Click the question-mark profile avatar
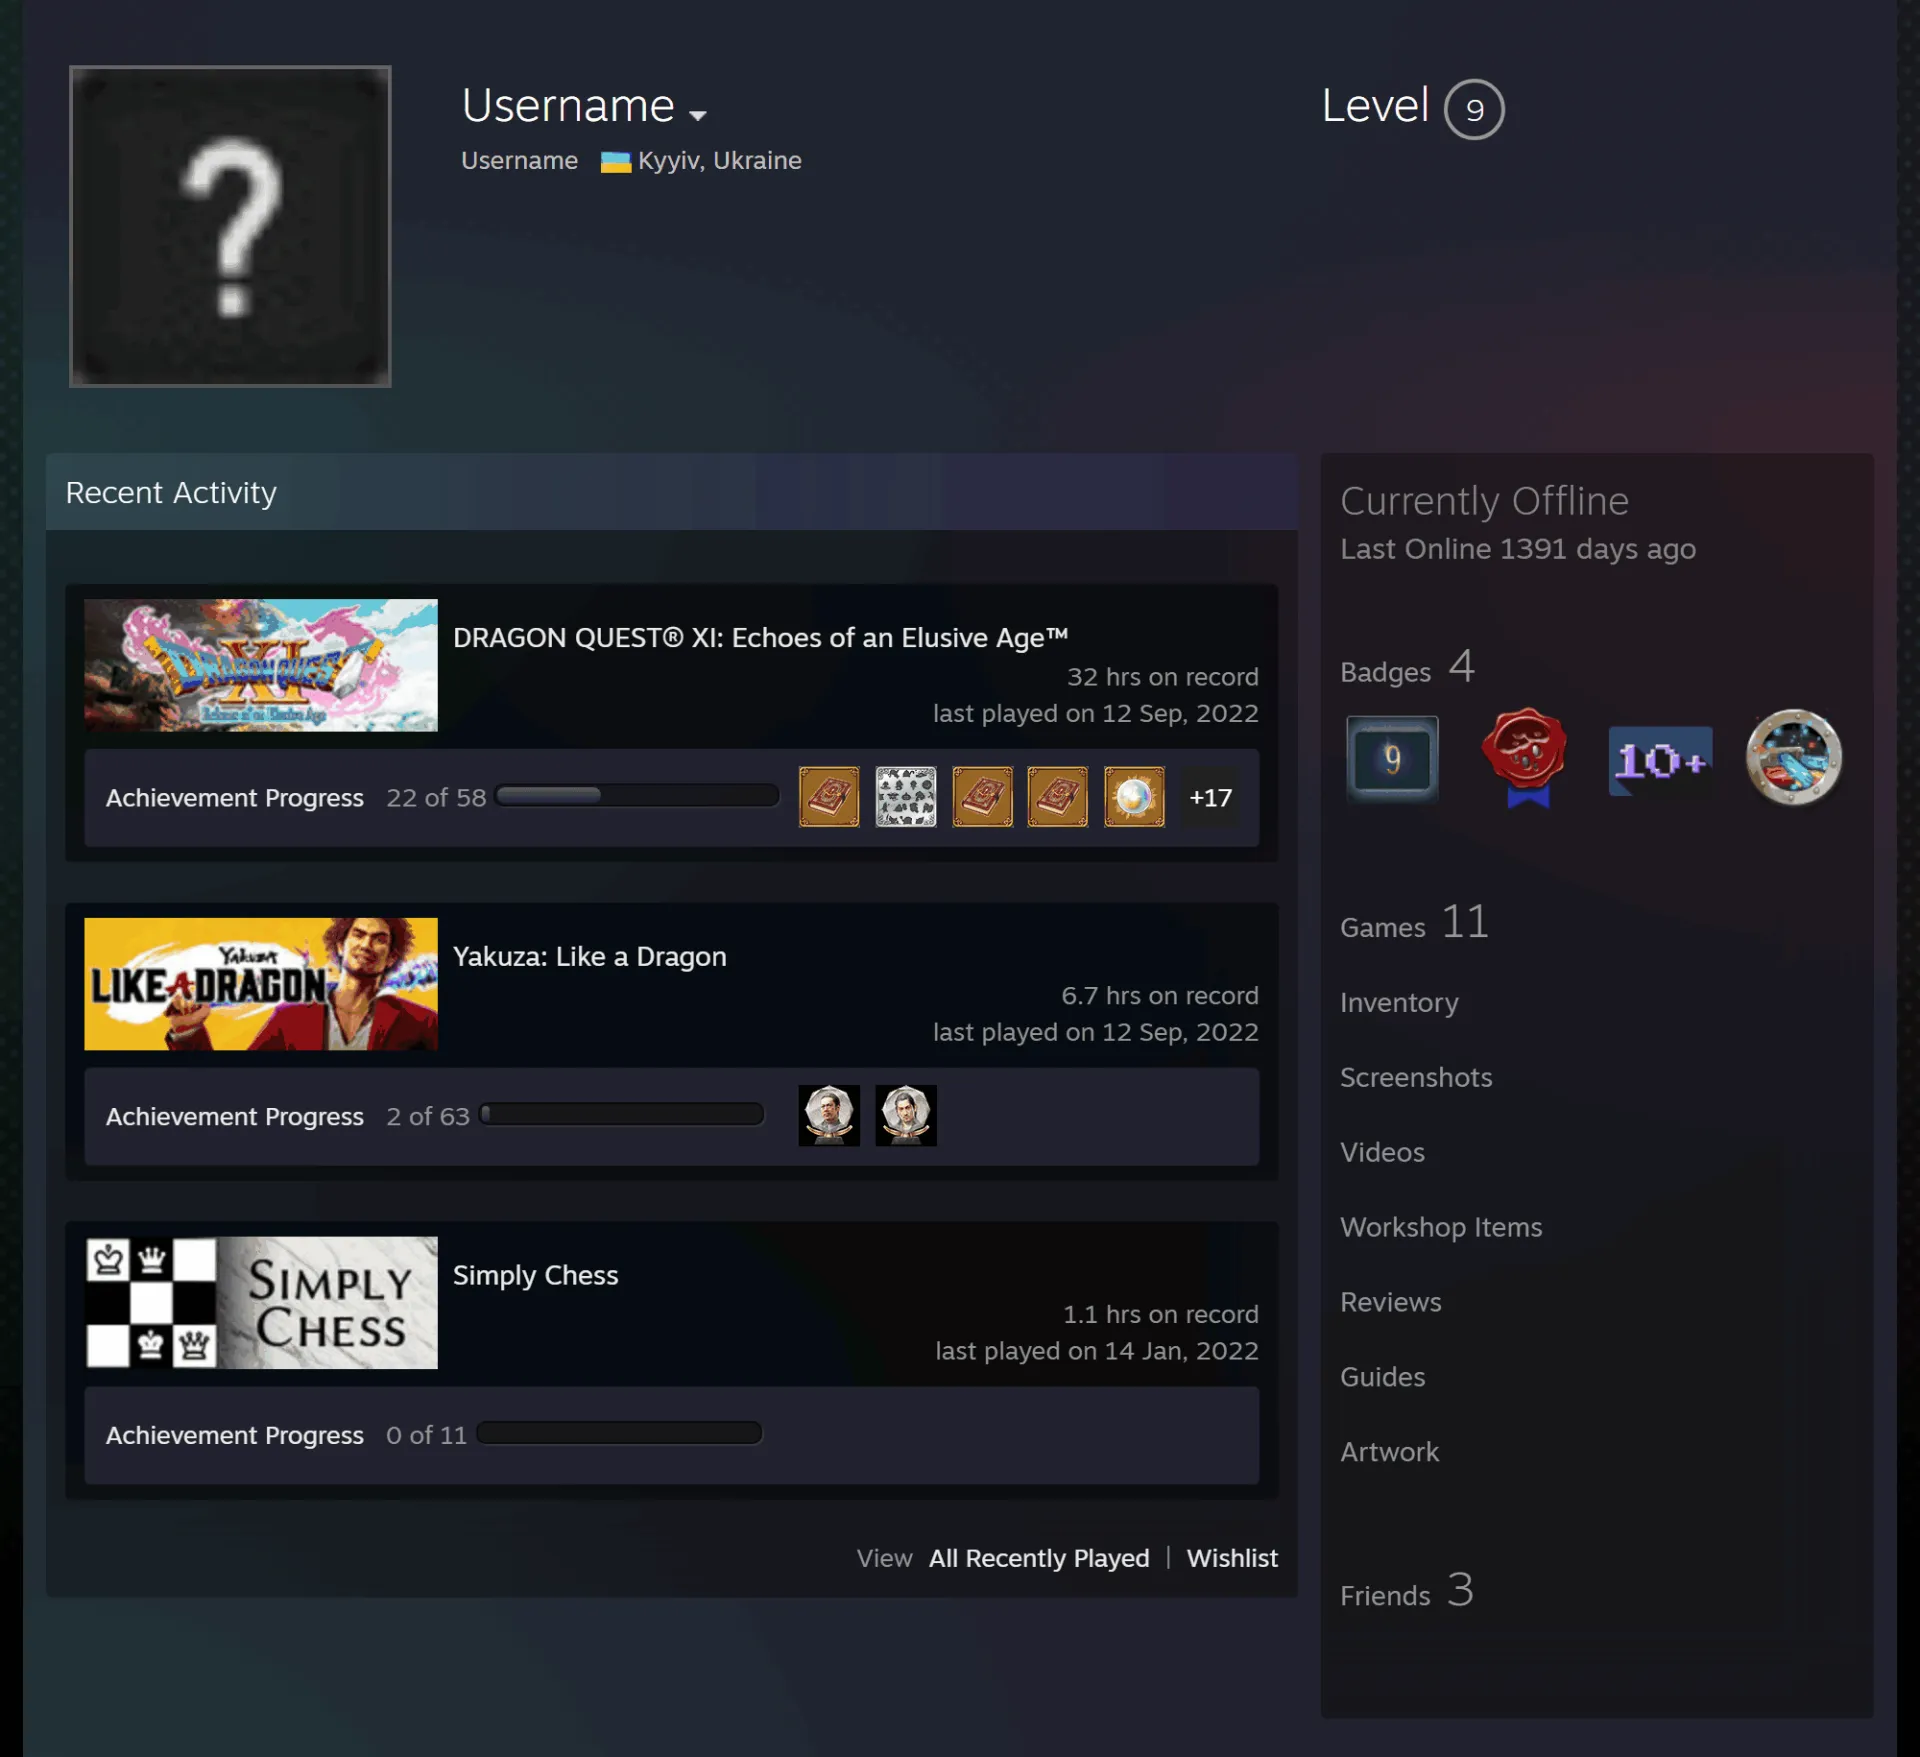Image resolution: width=1920 pixels, height=1757 pixels. click(230, 226)
